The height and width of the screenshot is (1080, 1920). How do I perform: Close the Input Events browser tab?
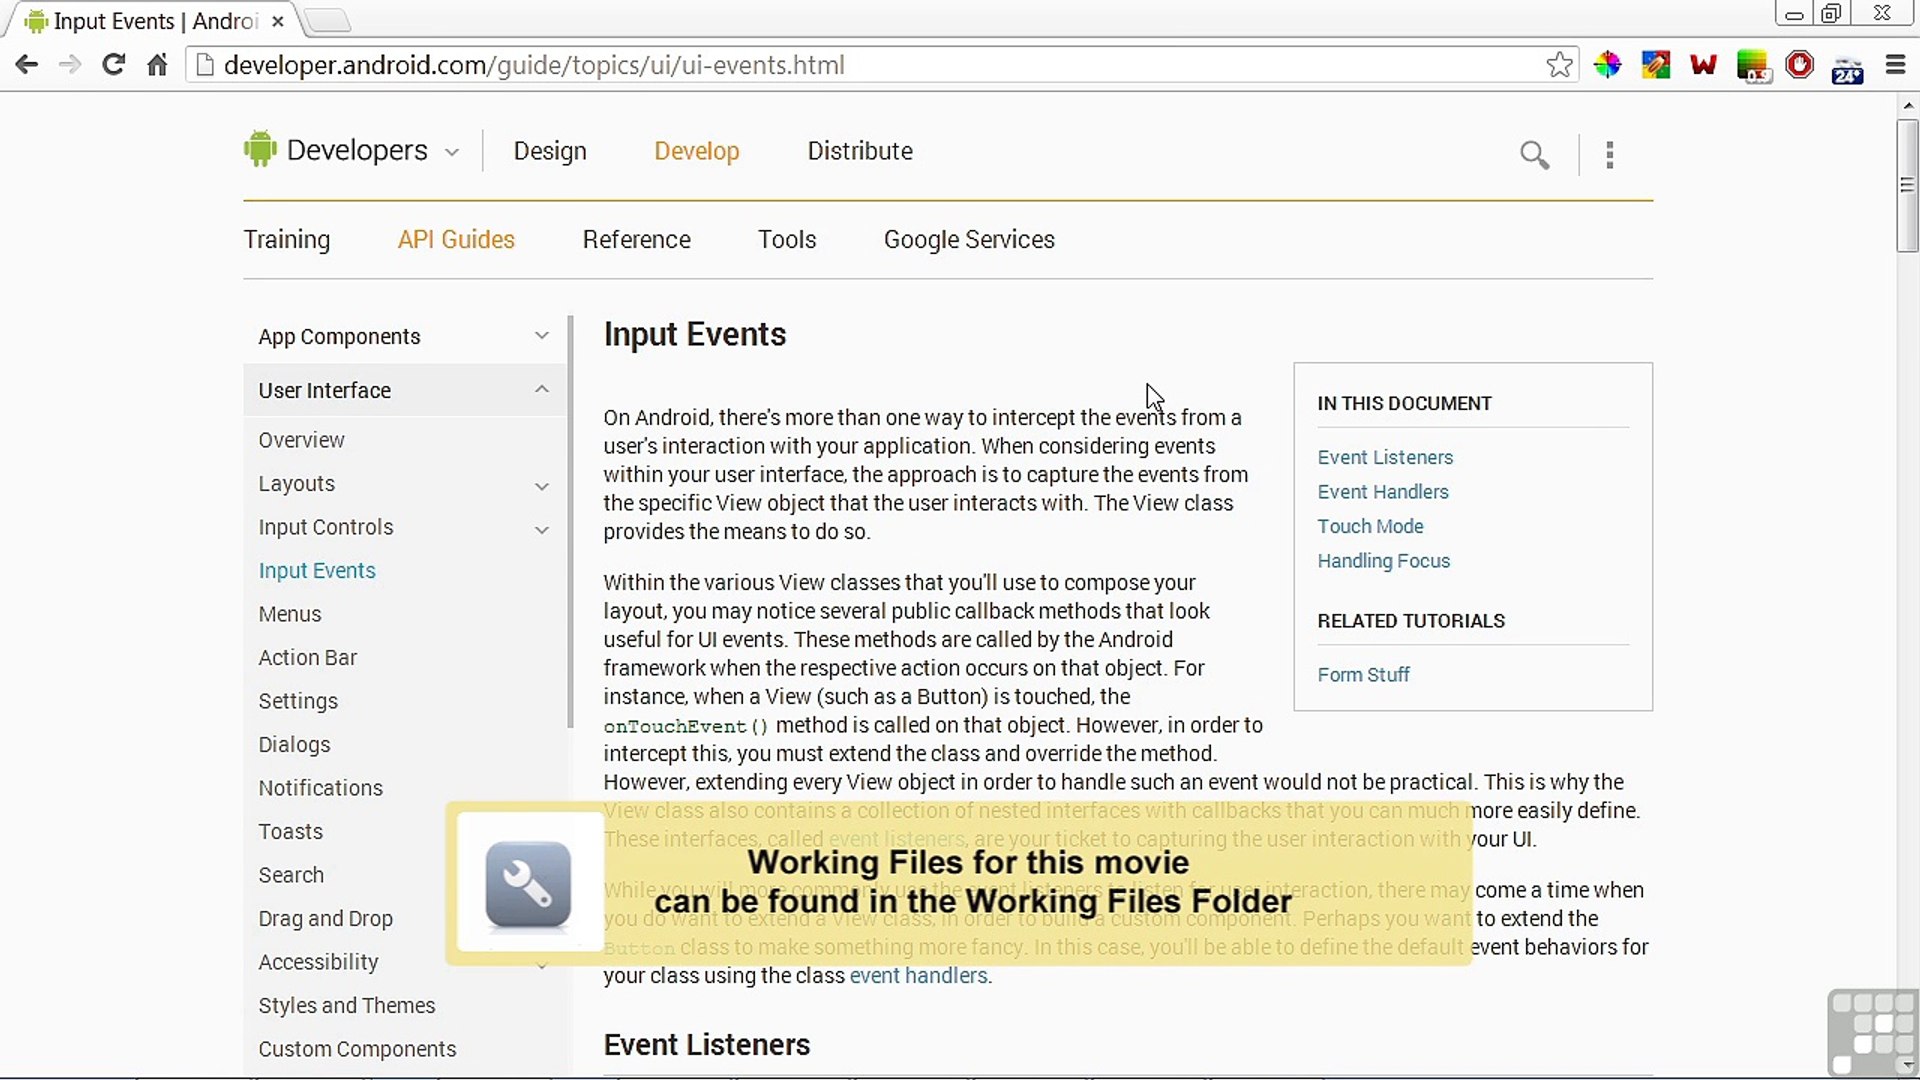[x=278, y=21]
